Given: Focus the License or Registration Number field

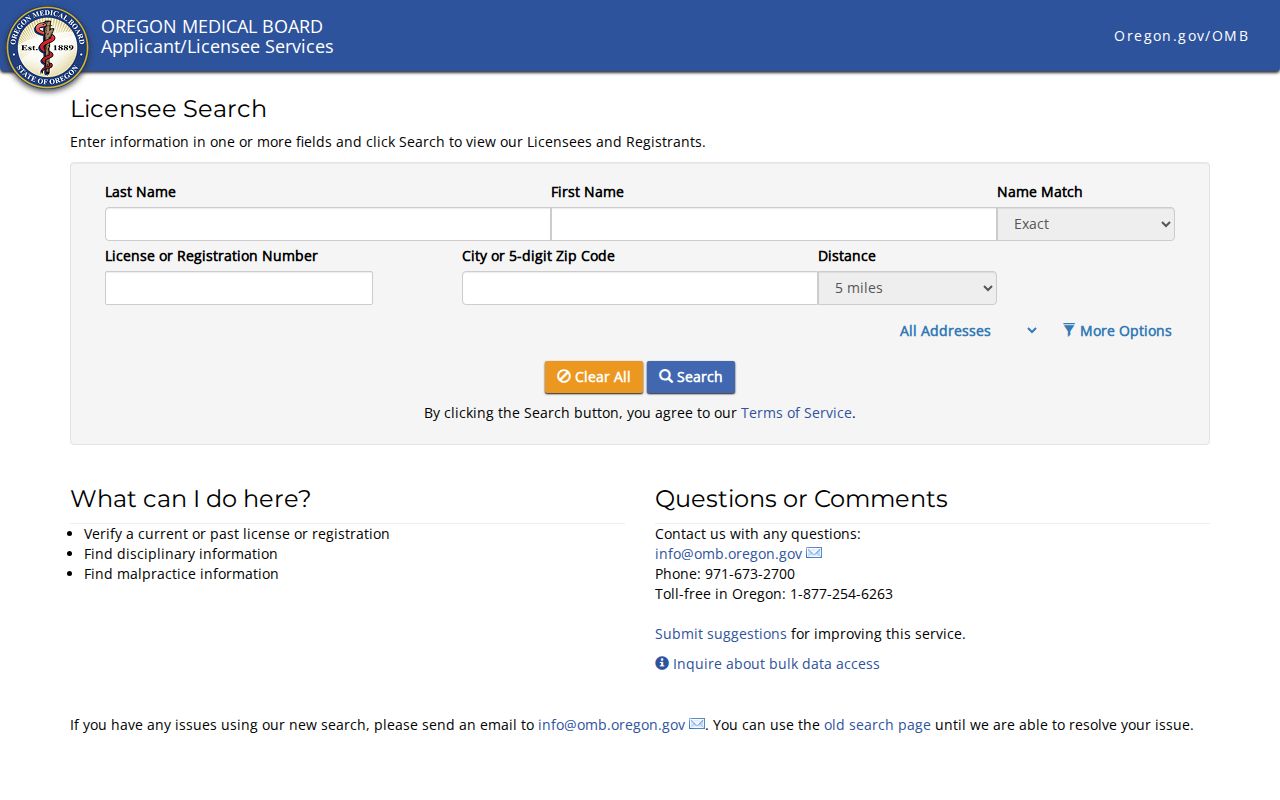Looking at the screenshot, I should point(239,288).
